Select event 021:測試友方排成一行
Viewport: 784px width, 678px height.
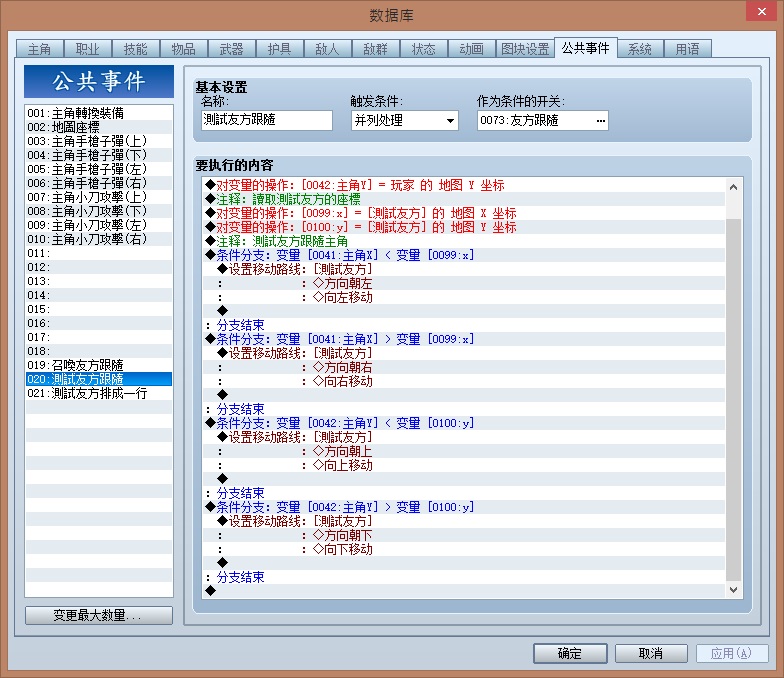click(x=99, y=393)
